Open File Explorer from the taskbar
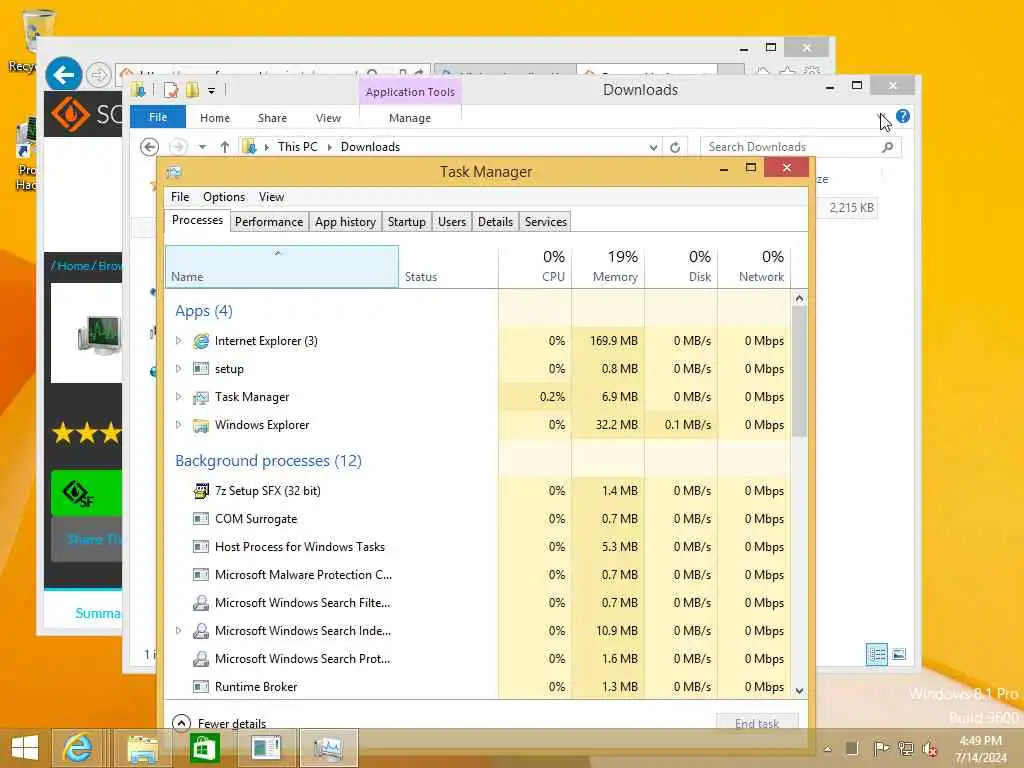The width and height of the screenshot is (1024, 768). click(x=142, y=748)
